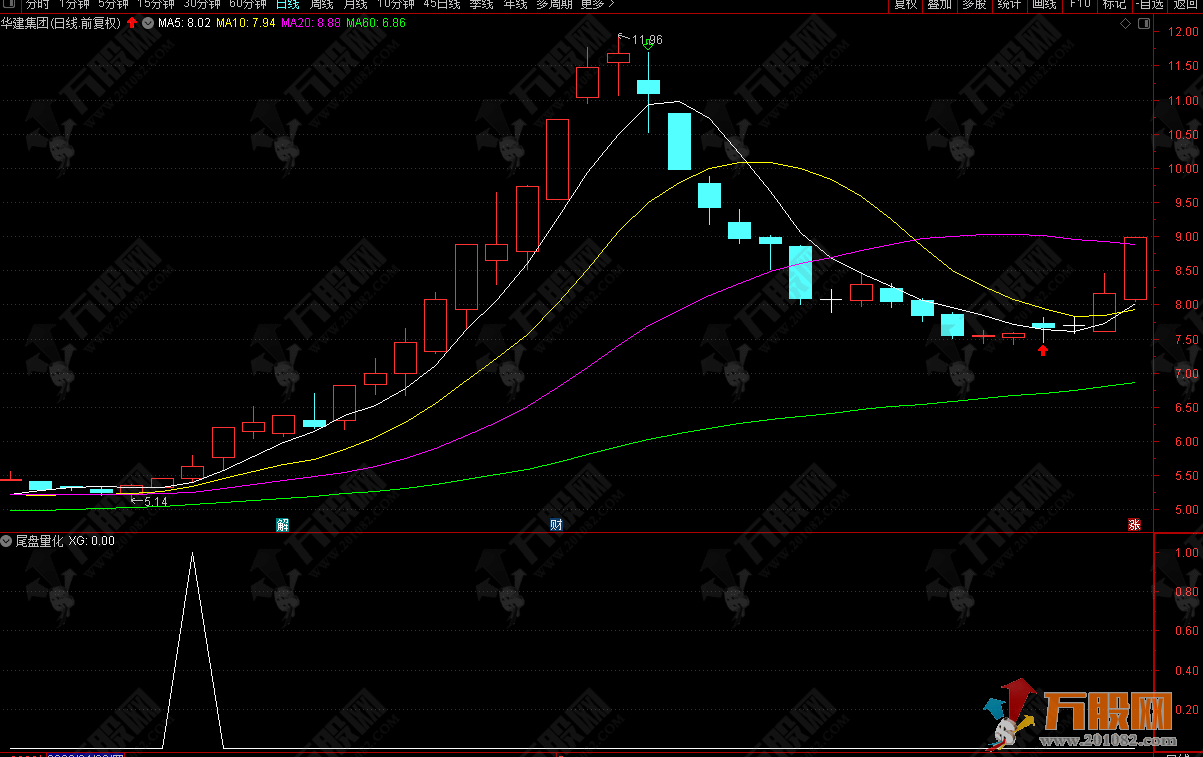Click the MA5: 8.02 label
1203x757 pixels.
tap(184, 22)
